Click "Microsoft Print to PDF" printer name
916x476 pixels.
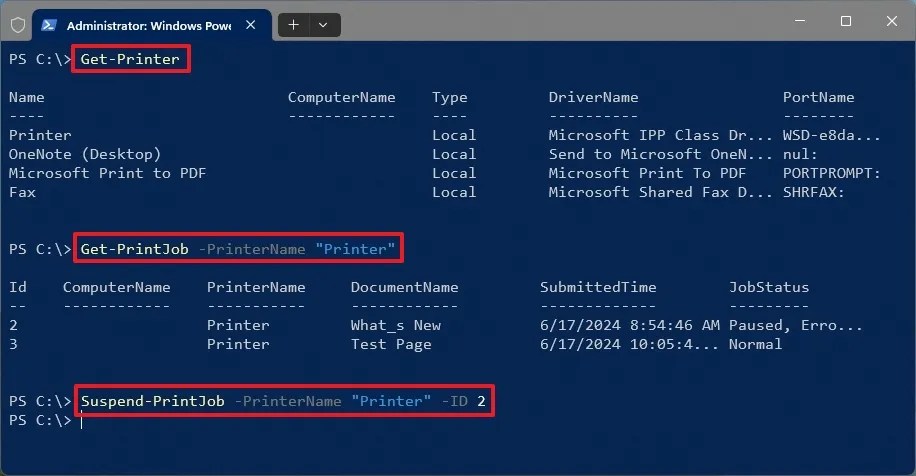click(x=107, y=173)
